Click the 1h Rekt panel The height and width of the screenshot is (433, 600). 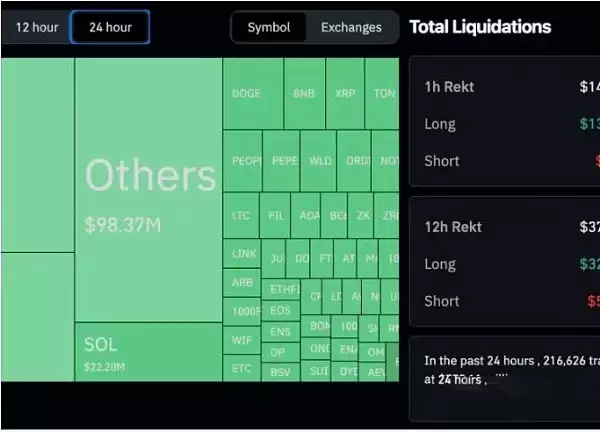[x=505, y=122]
